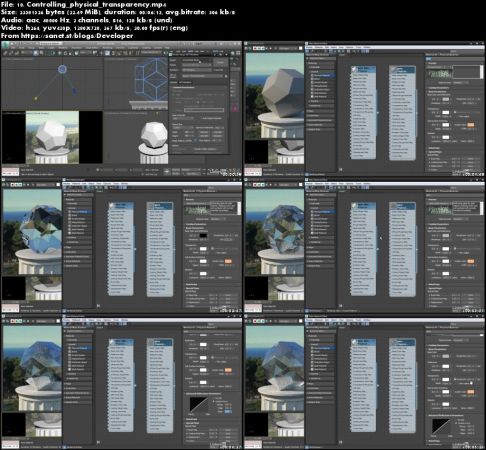Click the material preset preview image in second frame
This screenshot has width=486, height=450.
click(x=439, y=73)
